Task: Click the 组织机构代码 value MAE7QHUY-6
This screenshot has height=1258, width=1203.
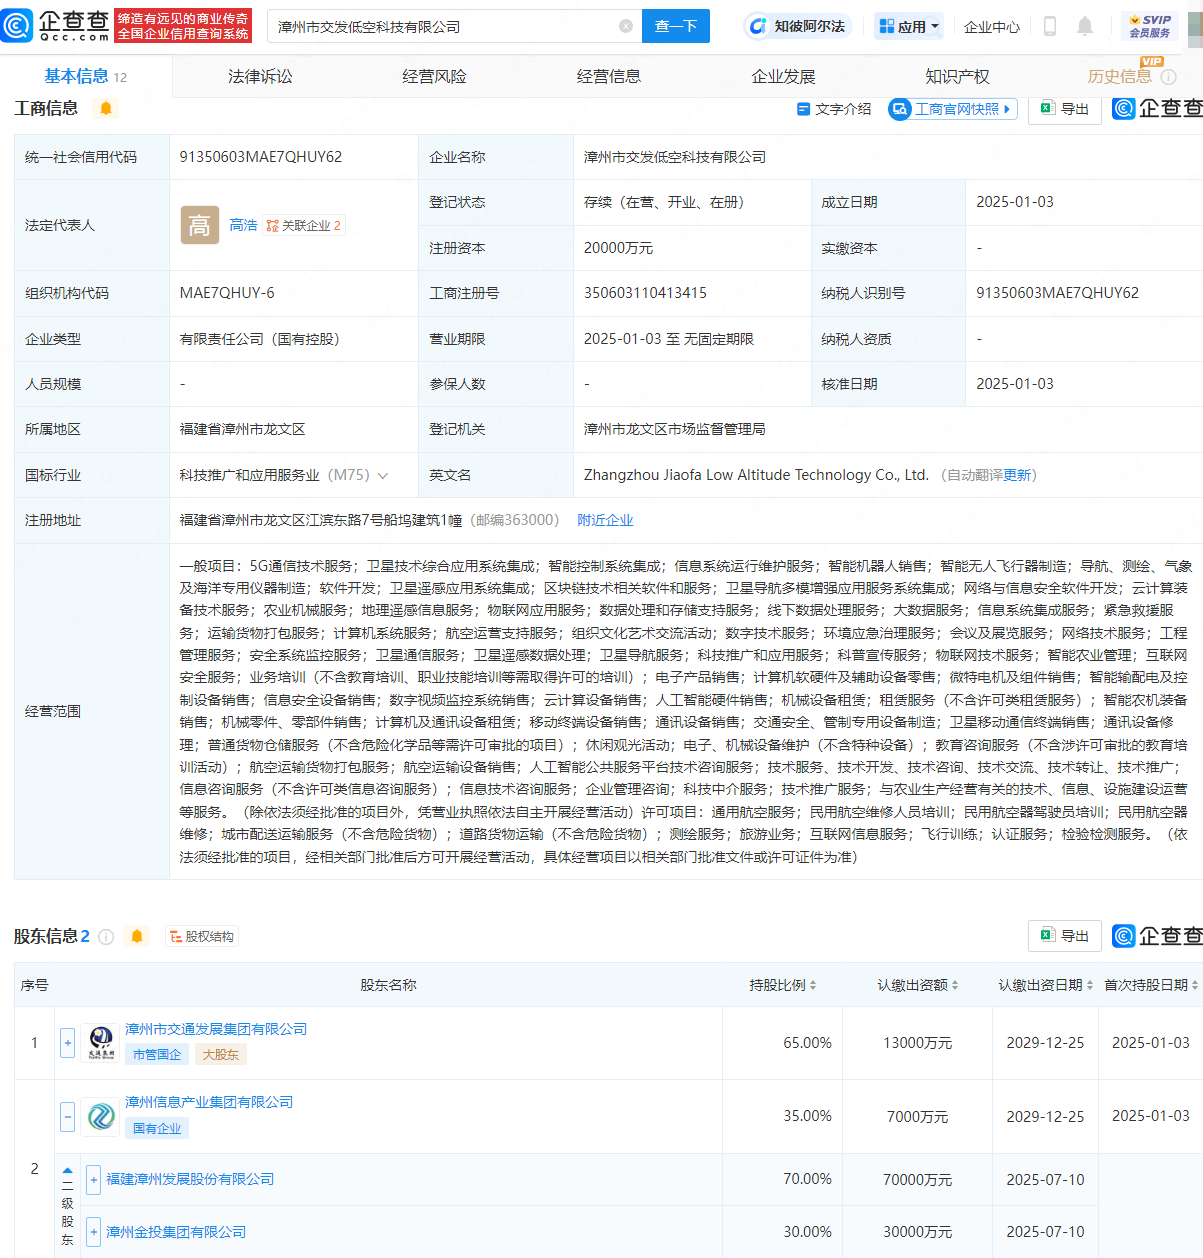Action: [227, 293]
